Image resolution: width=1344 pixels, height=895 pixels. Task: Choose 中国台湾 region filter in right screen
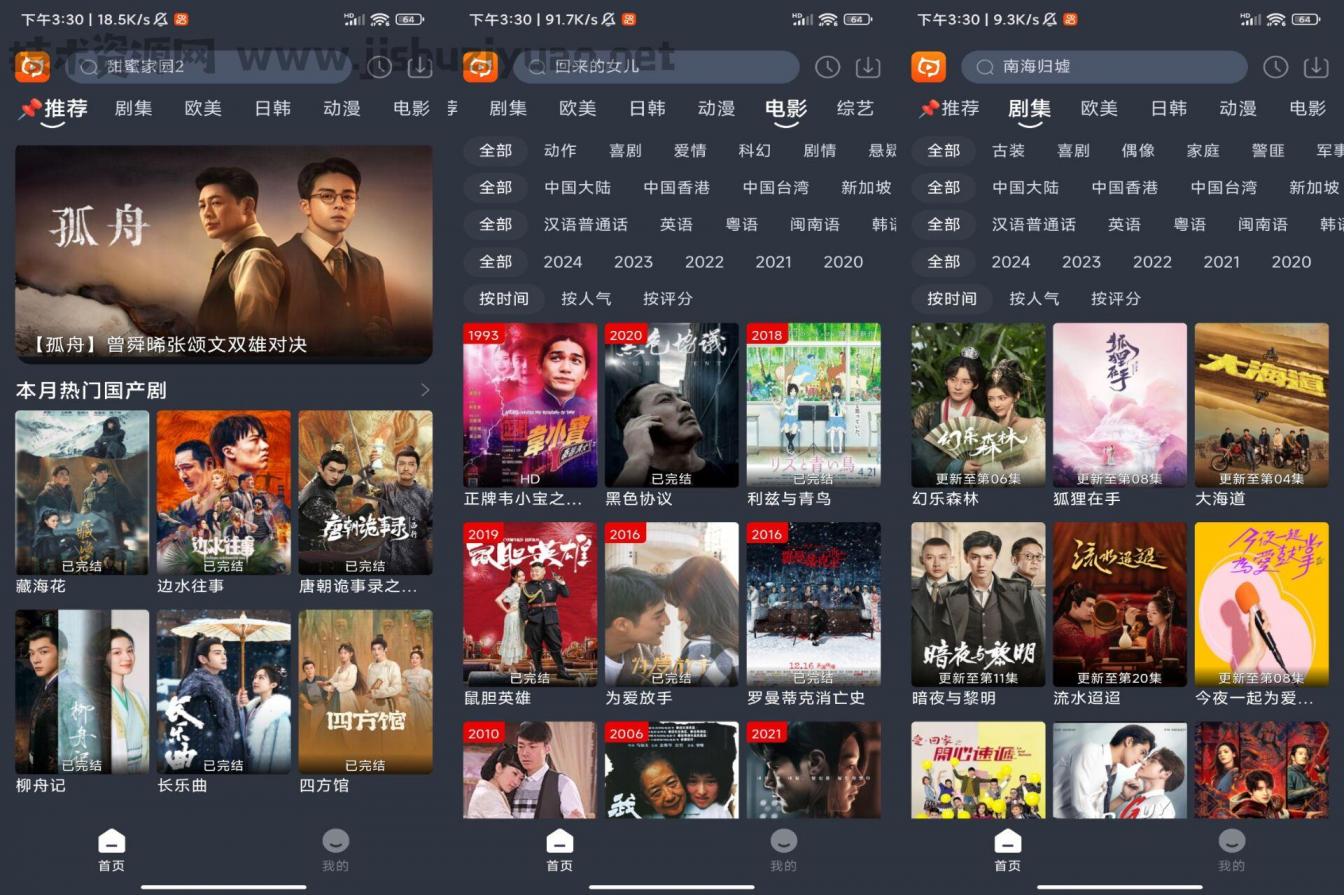(x=1223, y=187)
